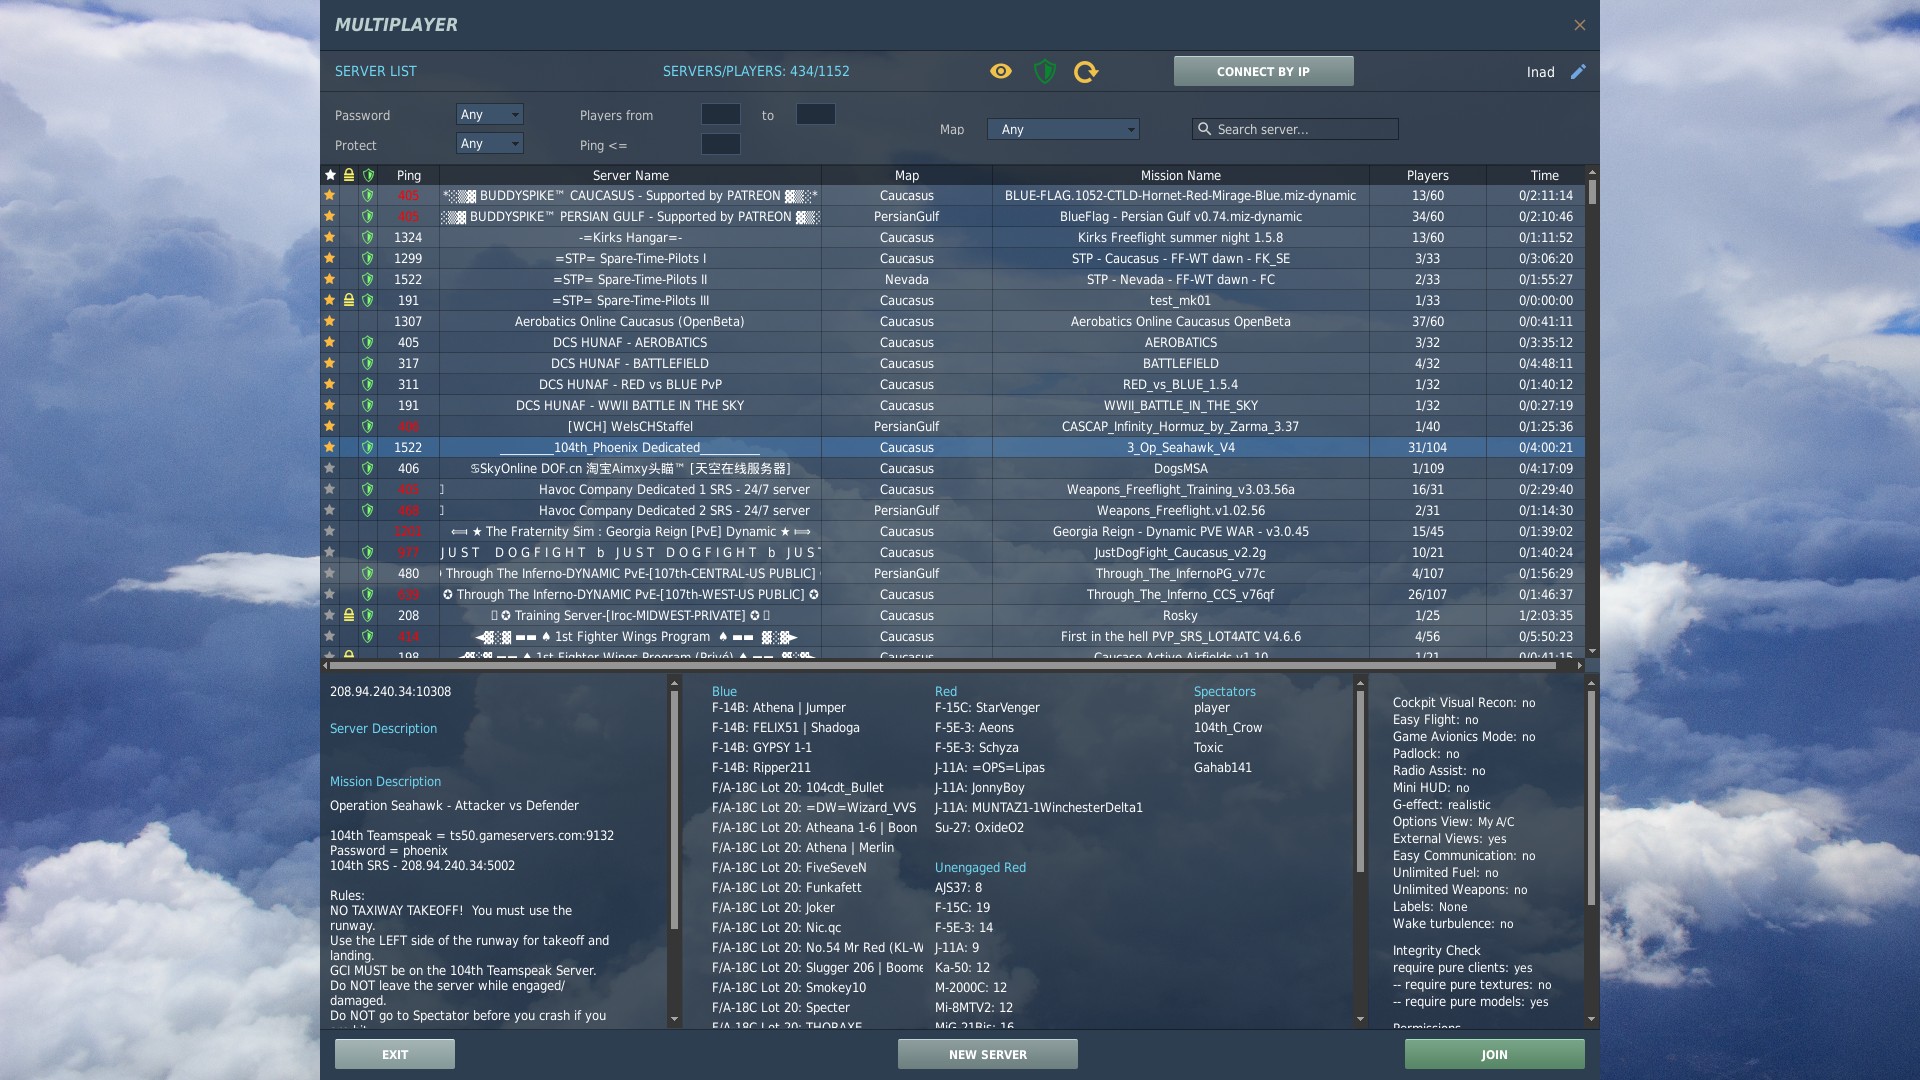The height and width of the screenshot is (1080, 1920).
Task: Sort server list by Time column
Action: click(x=1536, y=175)
